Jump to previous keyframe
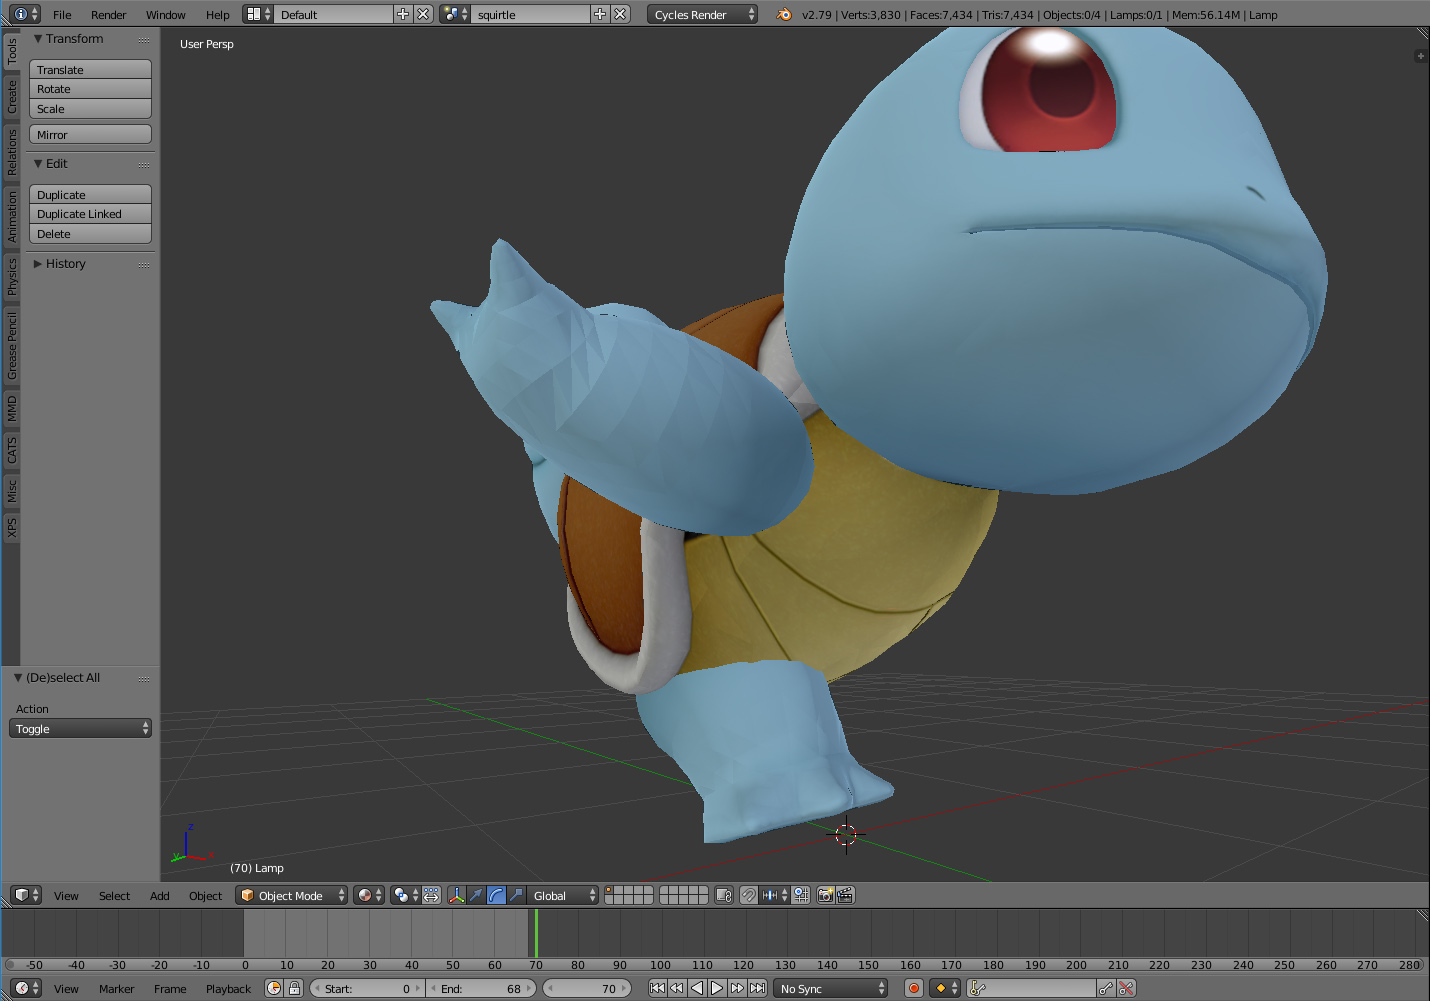 (677, 988)
